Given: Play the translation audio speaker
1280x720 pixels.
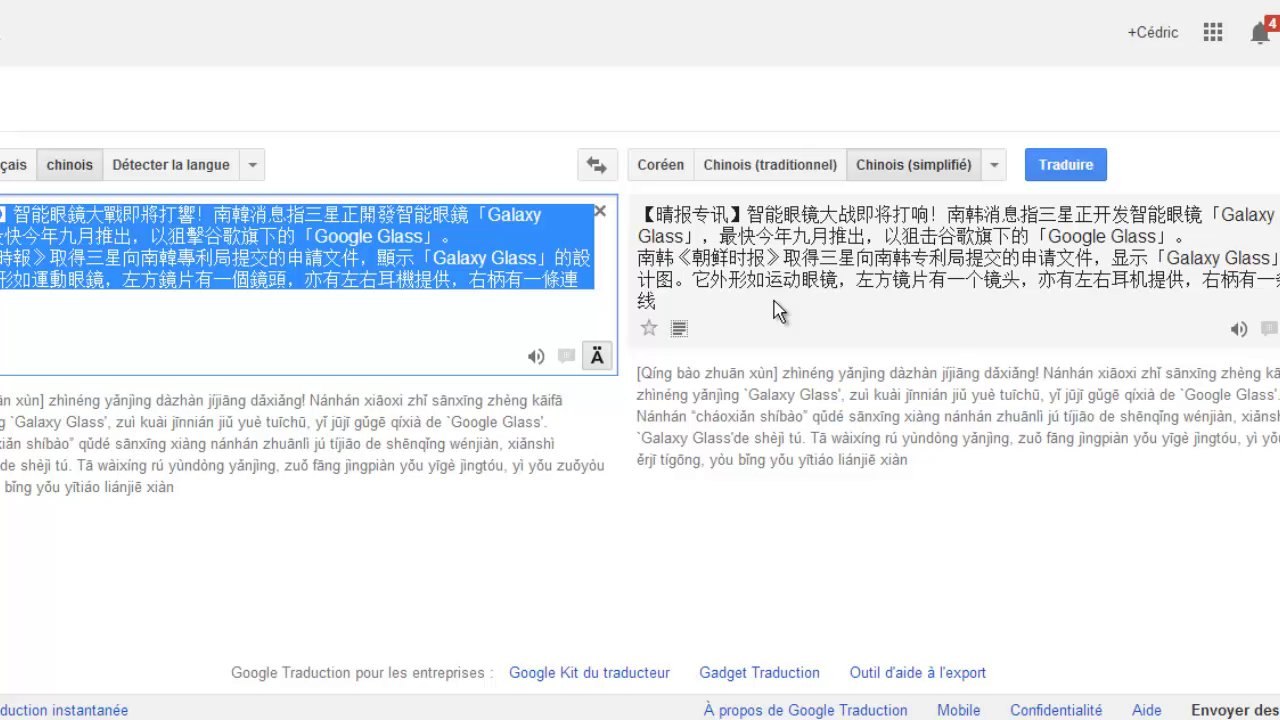Looking at the screenshot, I should (x=1238, y=329).
